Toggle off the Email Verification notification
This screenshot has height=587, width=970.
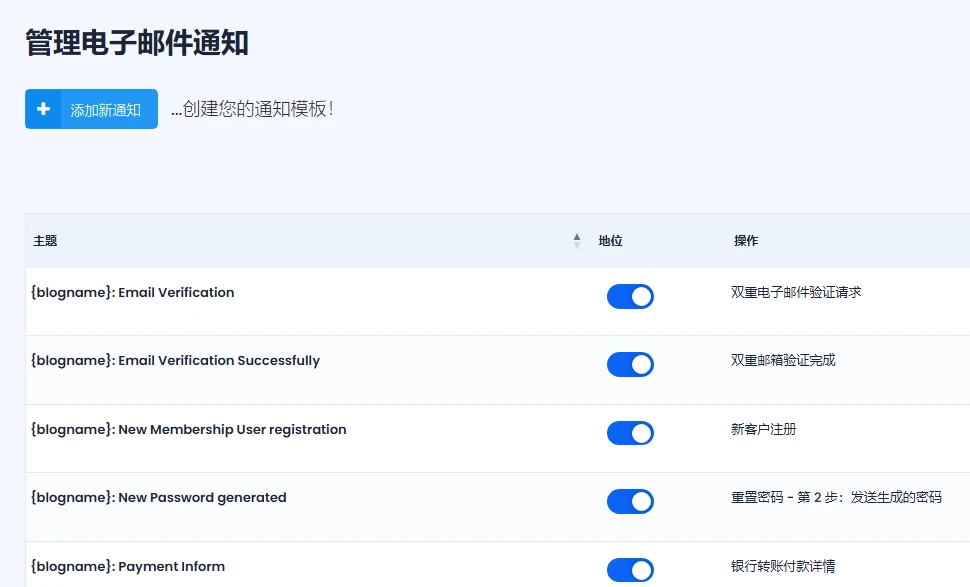coord(630,296)
